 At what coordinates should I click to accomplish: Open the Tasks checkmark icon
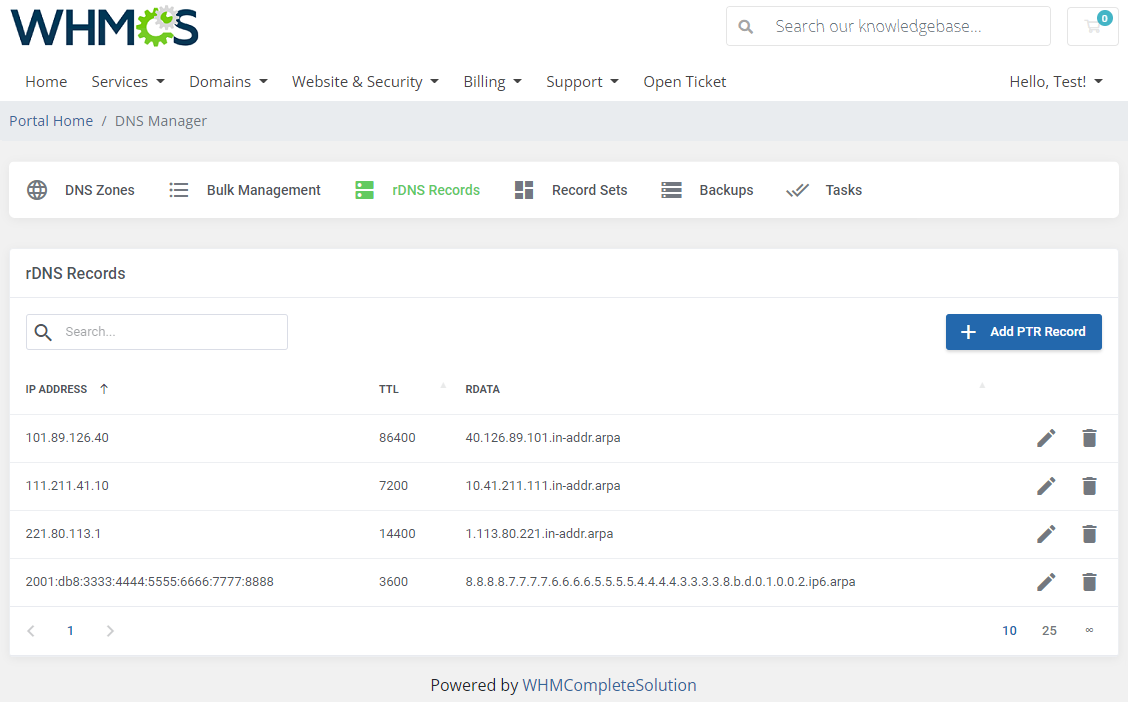pos(798,190)
